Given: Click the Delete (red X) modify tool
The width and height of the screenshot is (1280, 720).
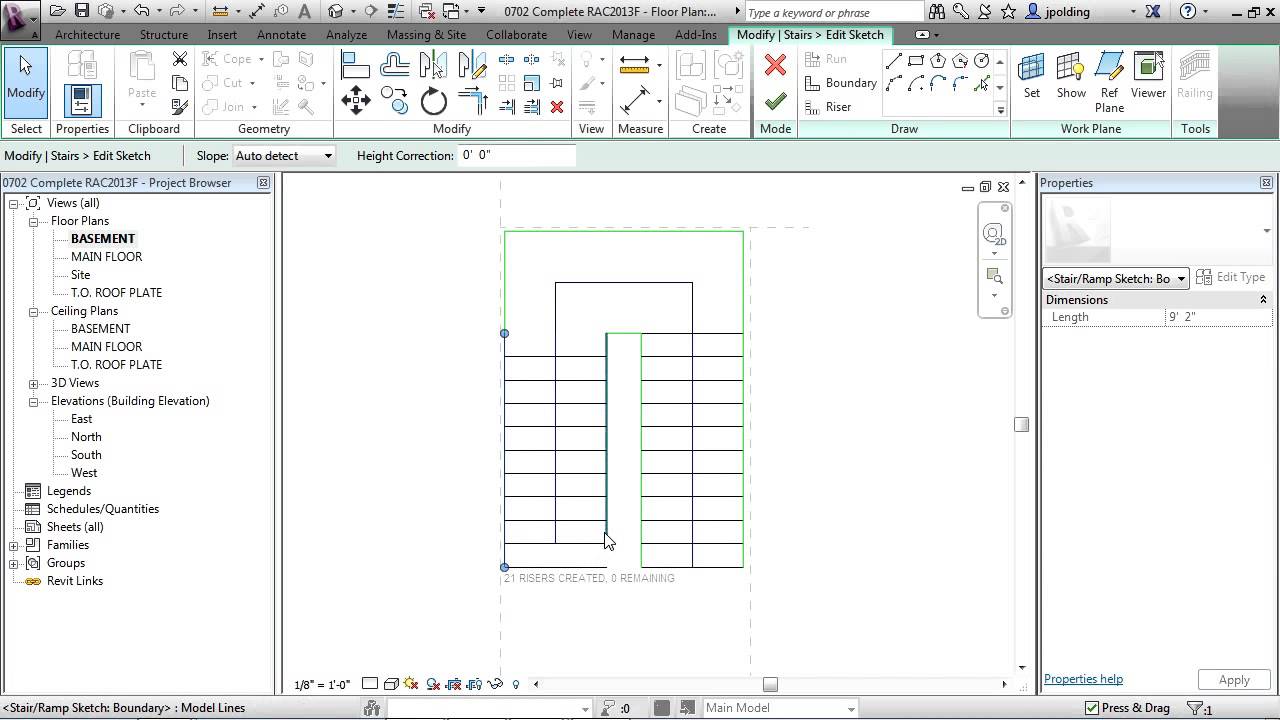Looking at the screenshot, I should click(x=557, y=106).
